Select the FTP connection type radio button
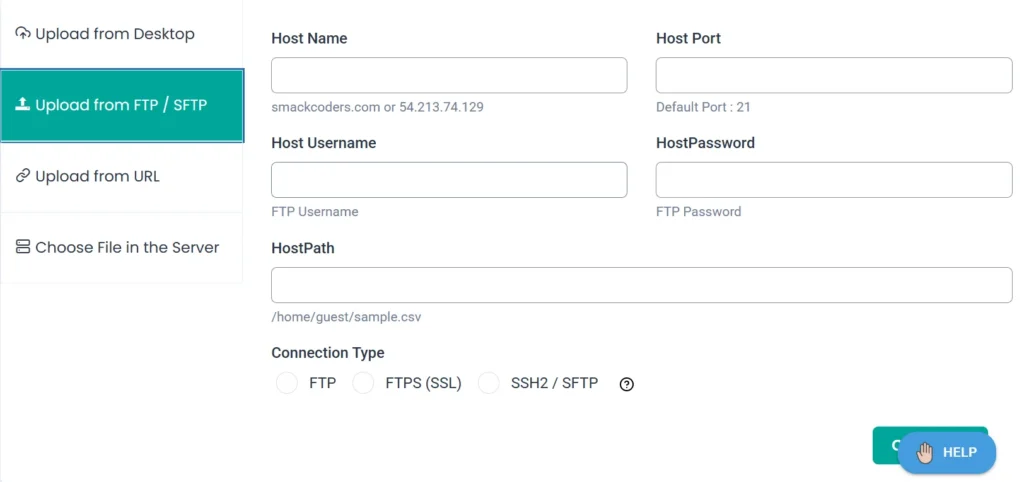The width and height of the screenshot is (1024, 482). [x=287, y=383]
